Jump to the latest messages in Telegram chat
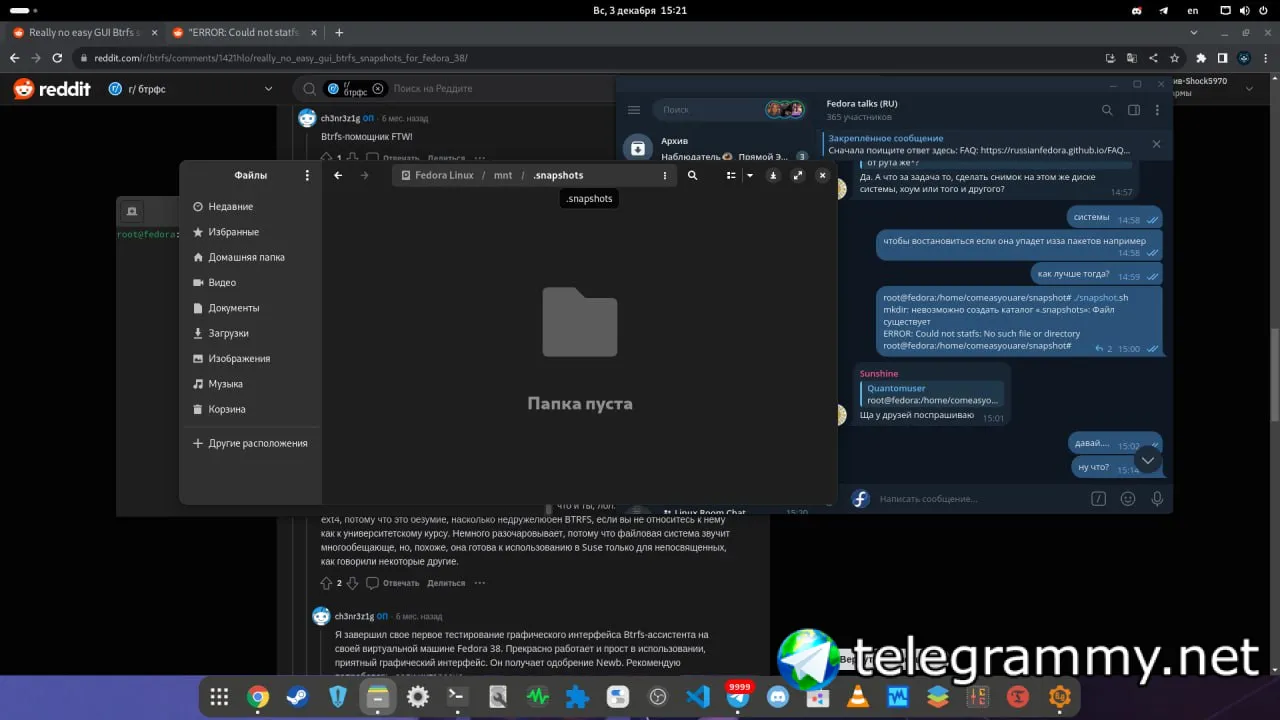 pyautogui.click(x=1148, y=460)
